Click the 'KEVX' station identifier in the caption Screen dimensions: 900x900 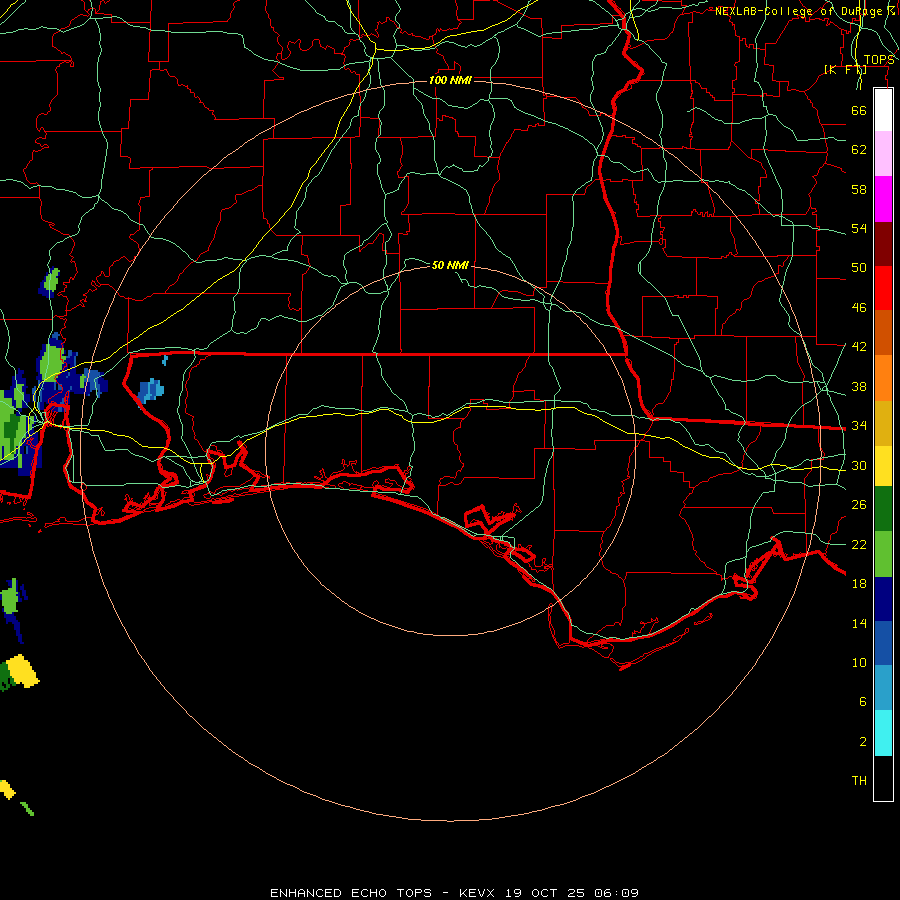[477, 893]
